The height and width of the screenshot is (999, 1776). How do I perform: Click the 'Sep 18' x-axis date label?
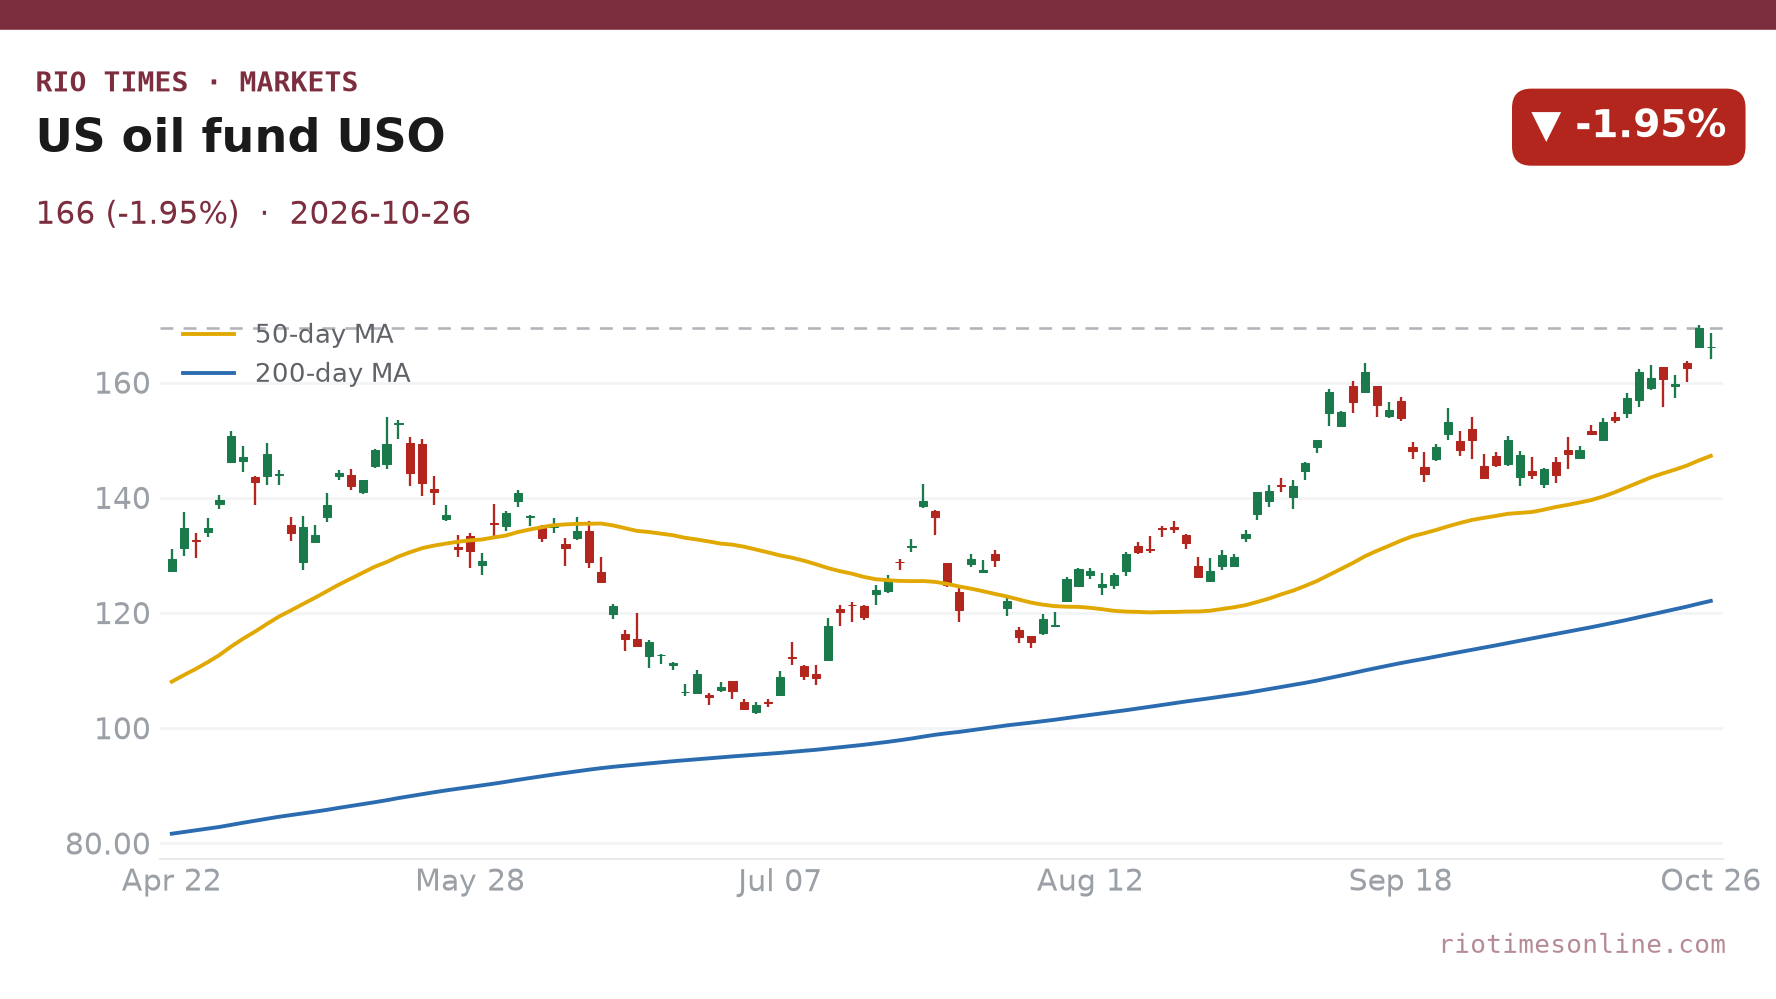[x=1400, y=881]
